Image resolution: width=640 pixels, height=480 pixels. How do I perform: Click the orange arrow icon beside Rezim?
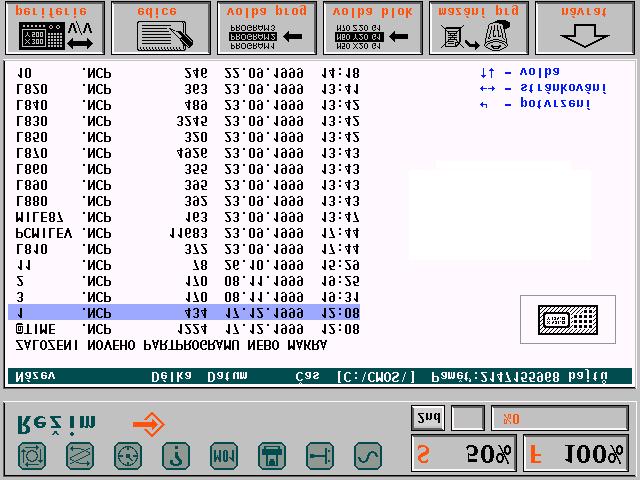pyautogui.click(x=149, y=424)
